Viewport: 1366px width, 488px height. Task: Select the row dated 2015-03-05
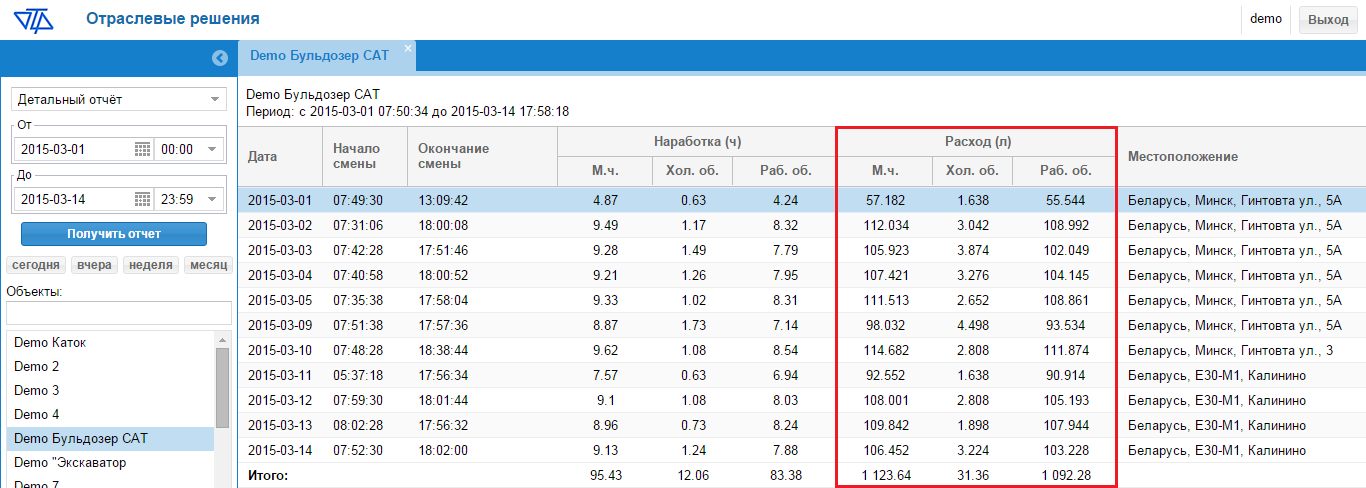click(802, 300)
